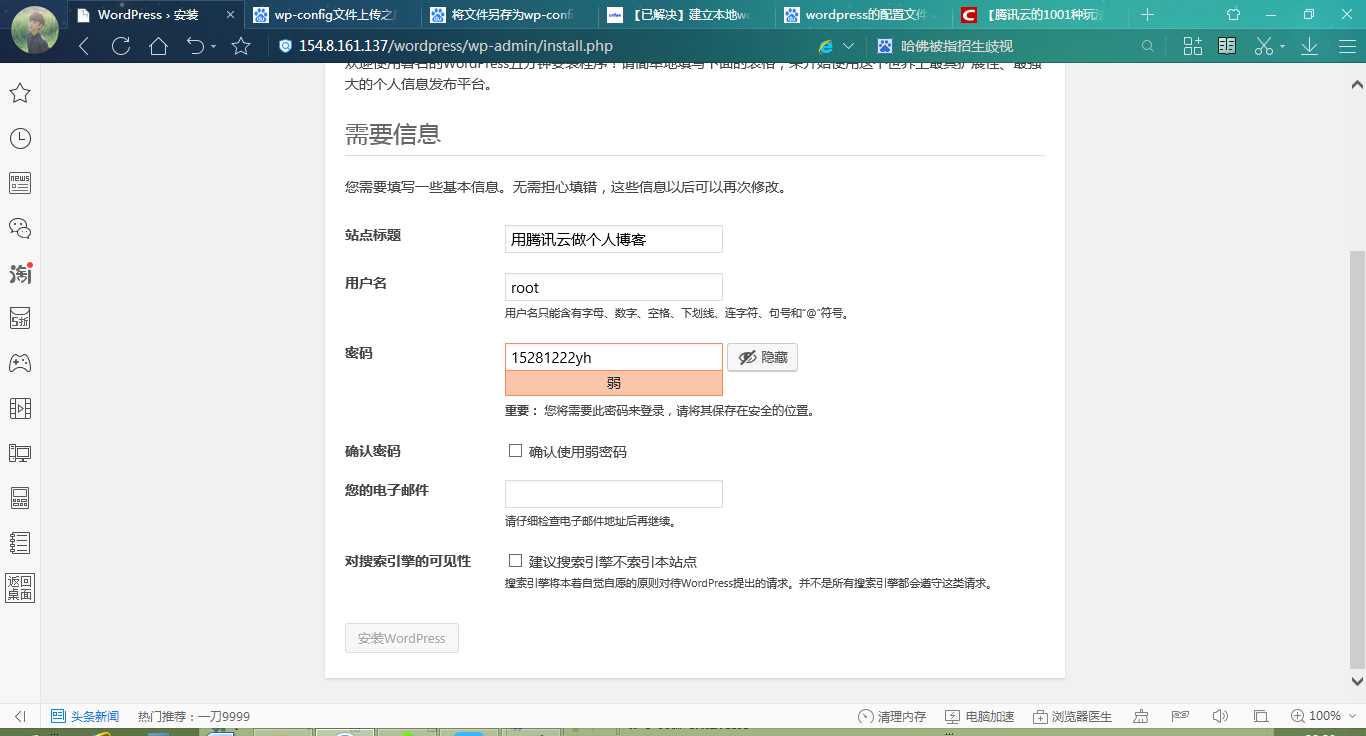The image size is (1366, 736).
Task: Click the scissors screenshot tool
Action: 1263,46
